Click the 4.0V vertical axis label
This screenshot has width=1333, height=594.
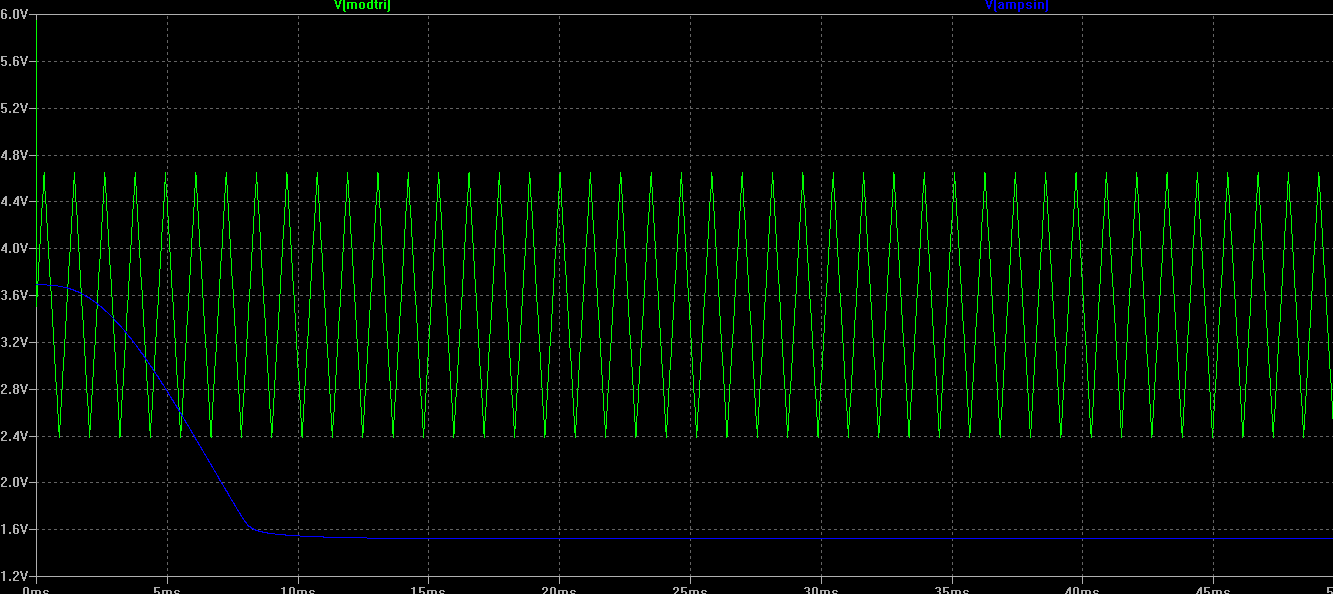coord(15,248)
